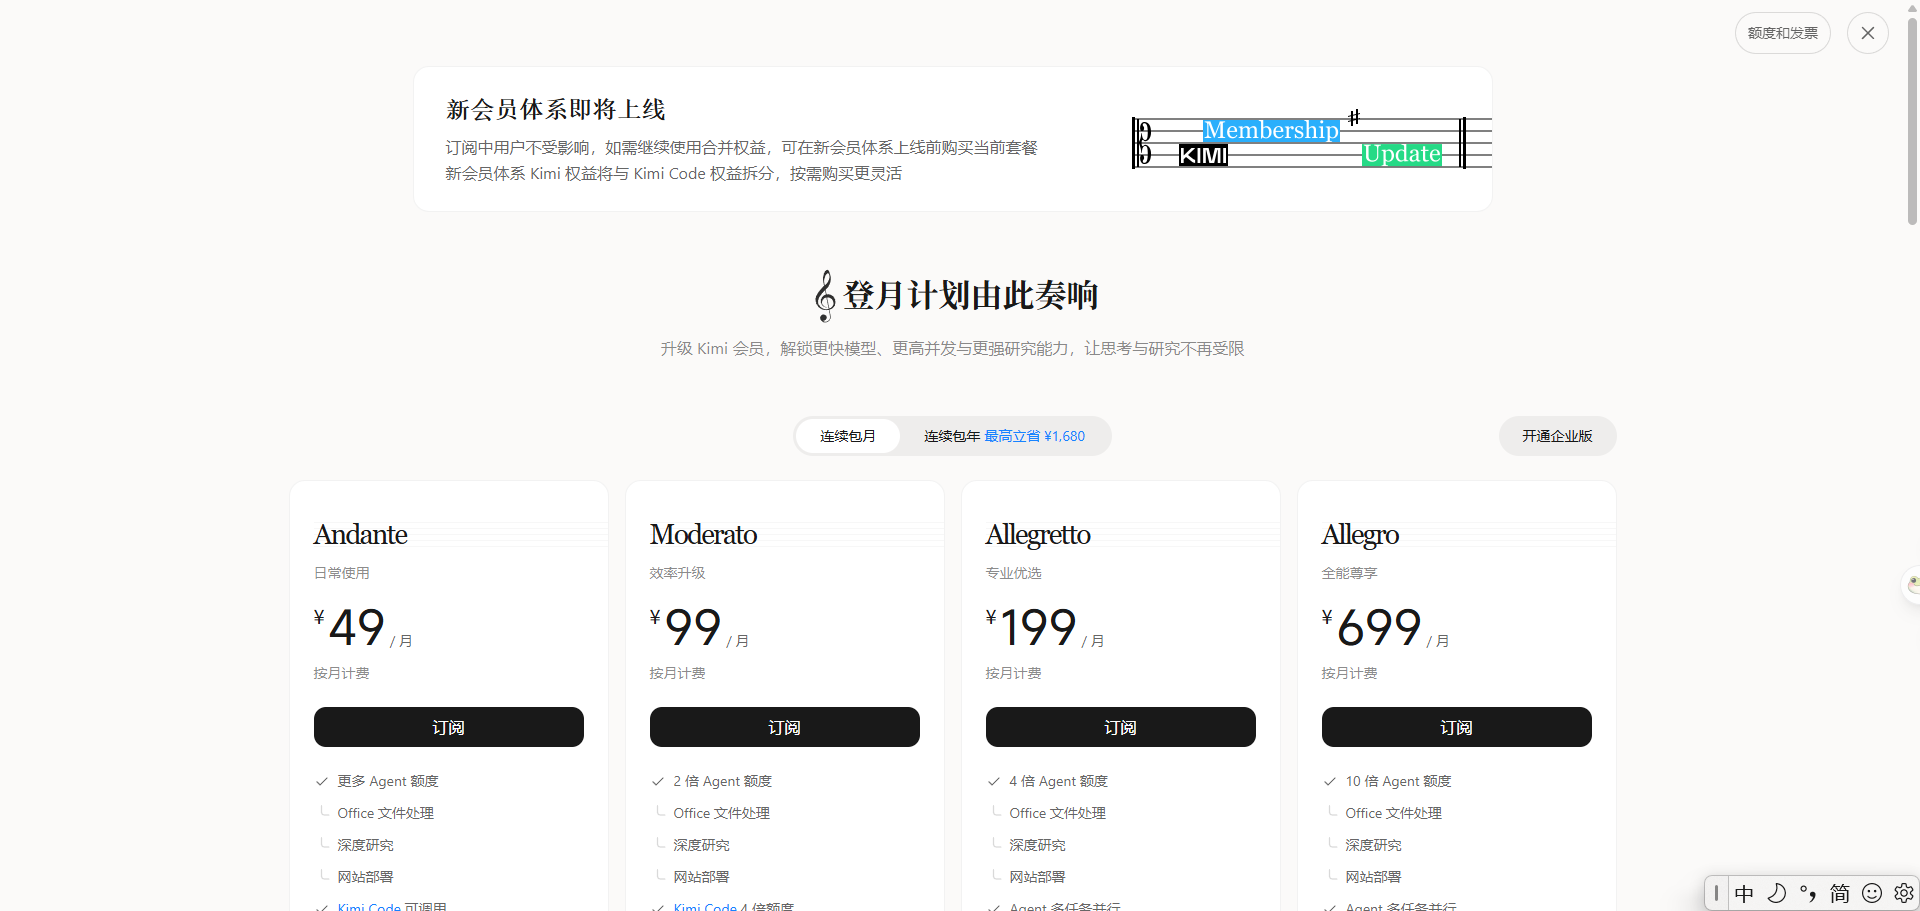
Task: Click the 登月计划由此奏响 heading
Action: 957,295
